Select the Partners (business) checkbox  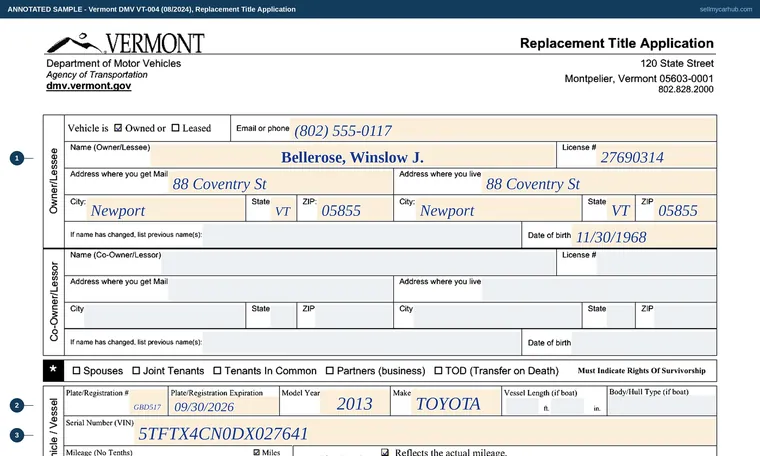(x=330, y=371)
